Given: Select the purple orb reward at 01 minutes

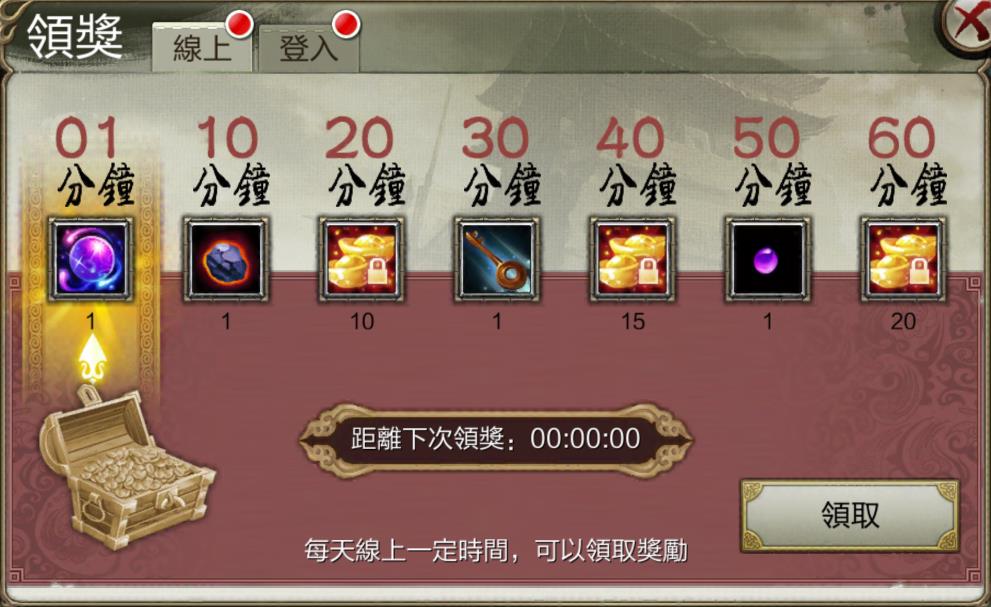Looking at the screenshot, I should pos(90,259).
